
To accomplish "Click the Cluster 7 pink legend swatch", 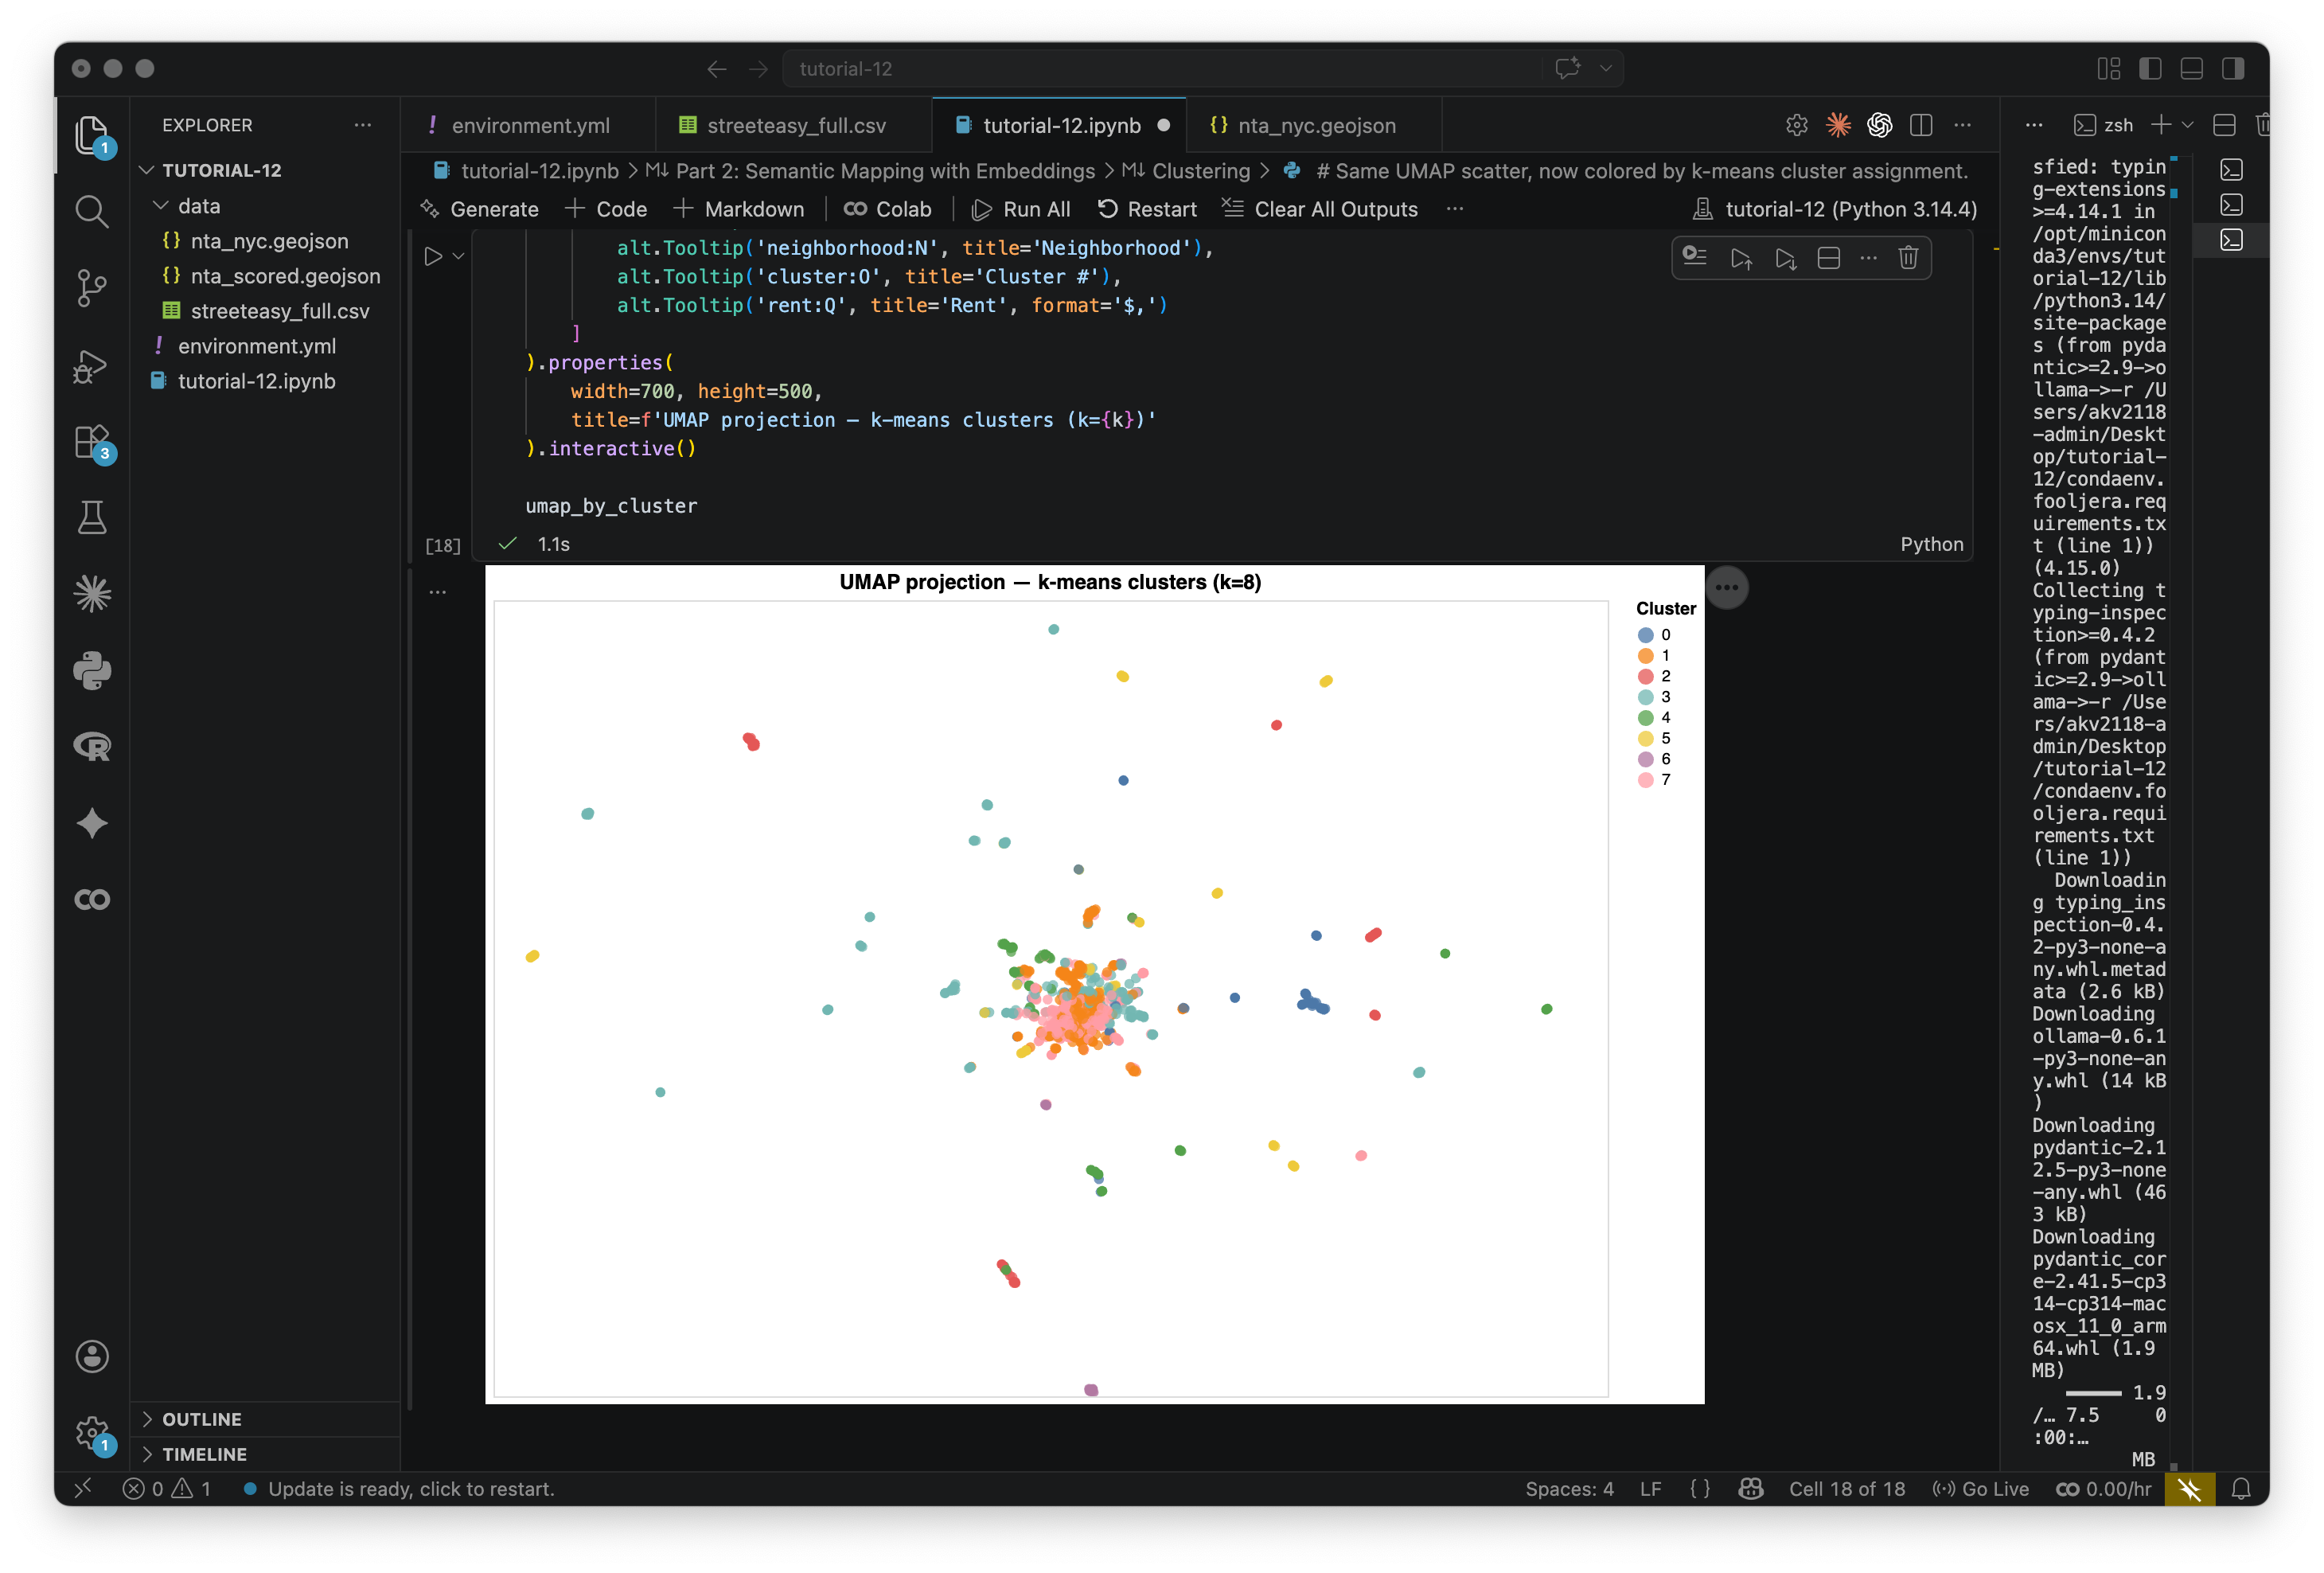I will pos(1645,780).
